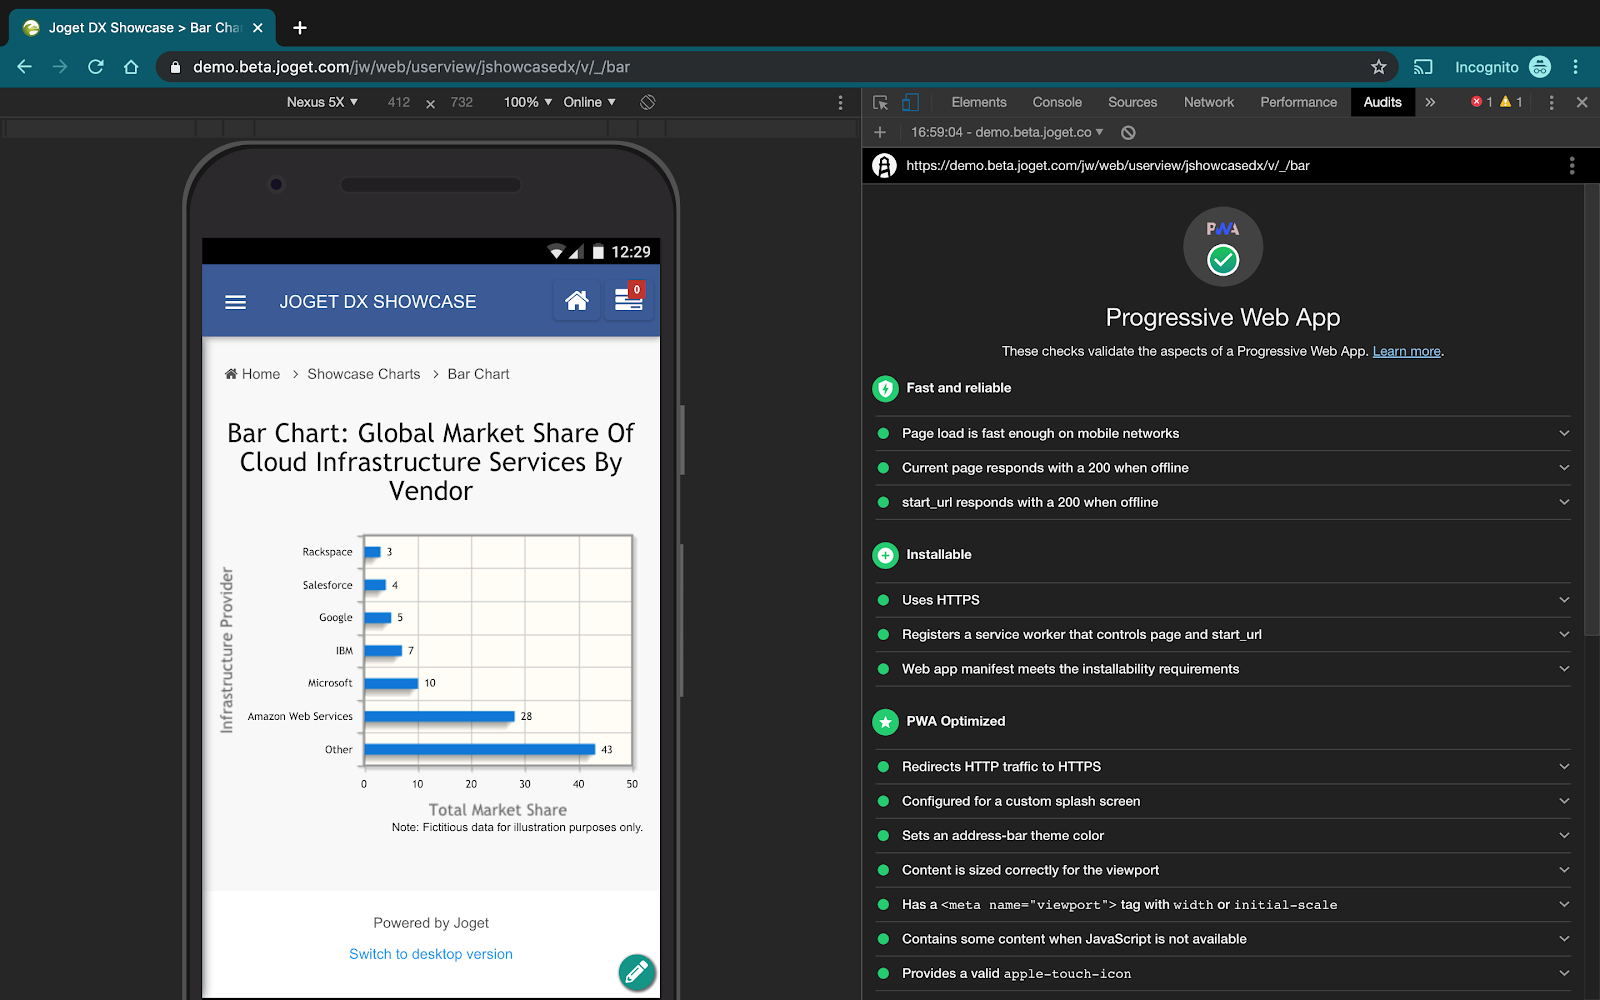Open a new browser tab
Screen dimensions: 1600x1000
click(x=300, y=28)
